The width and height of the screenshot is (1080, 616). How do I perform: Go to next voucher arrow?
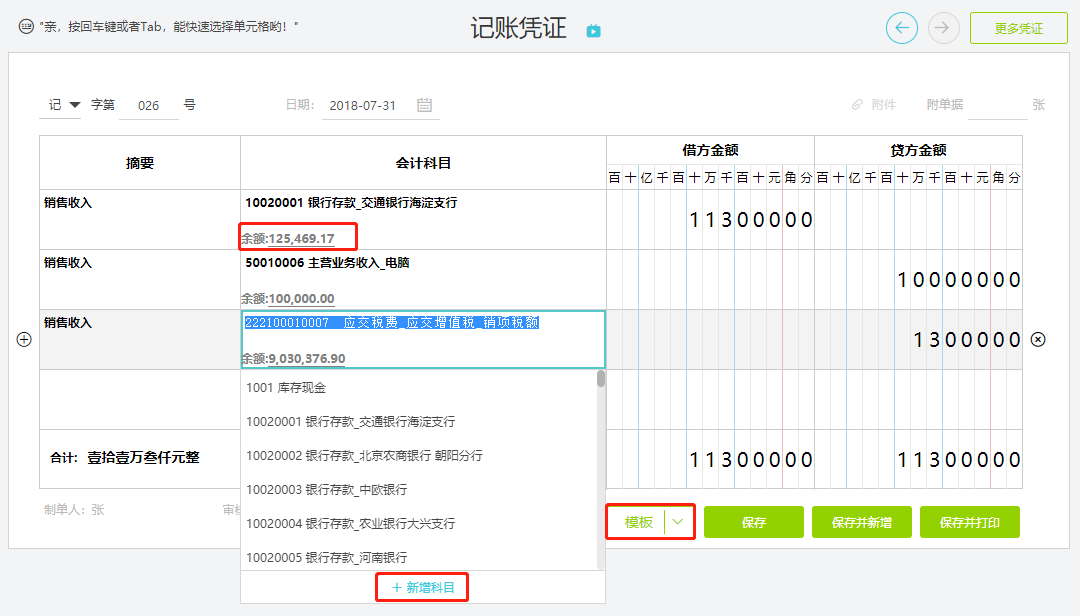point(944,28)
